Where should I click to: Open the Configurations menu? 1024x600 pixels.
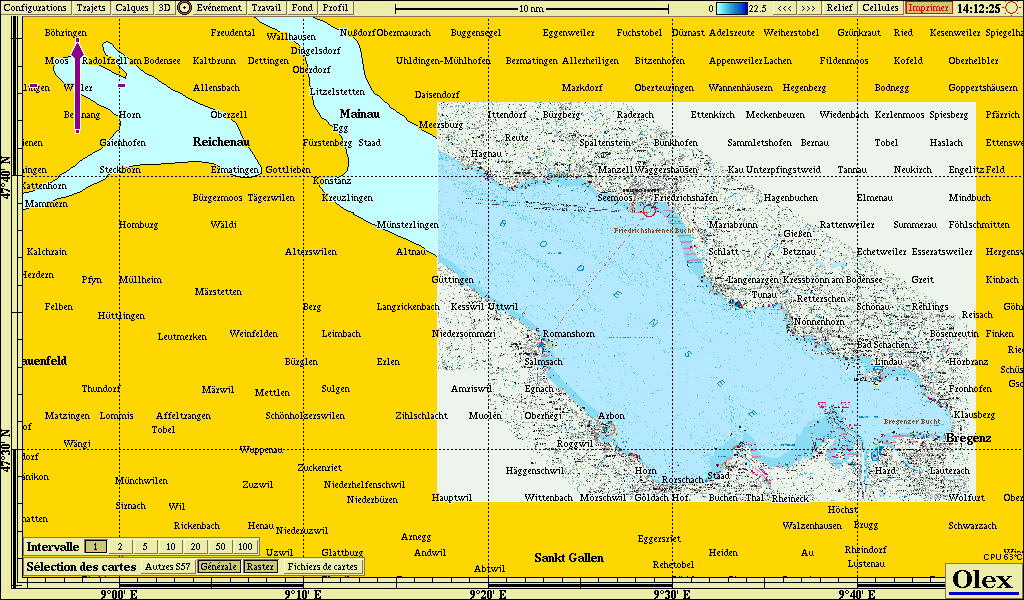pos(35,8)
